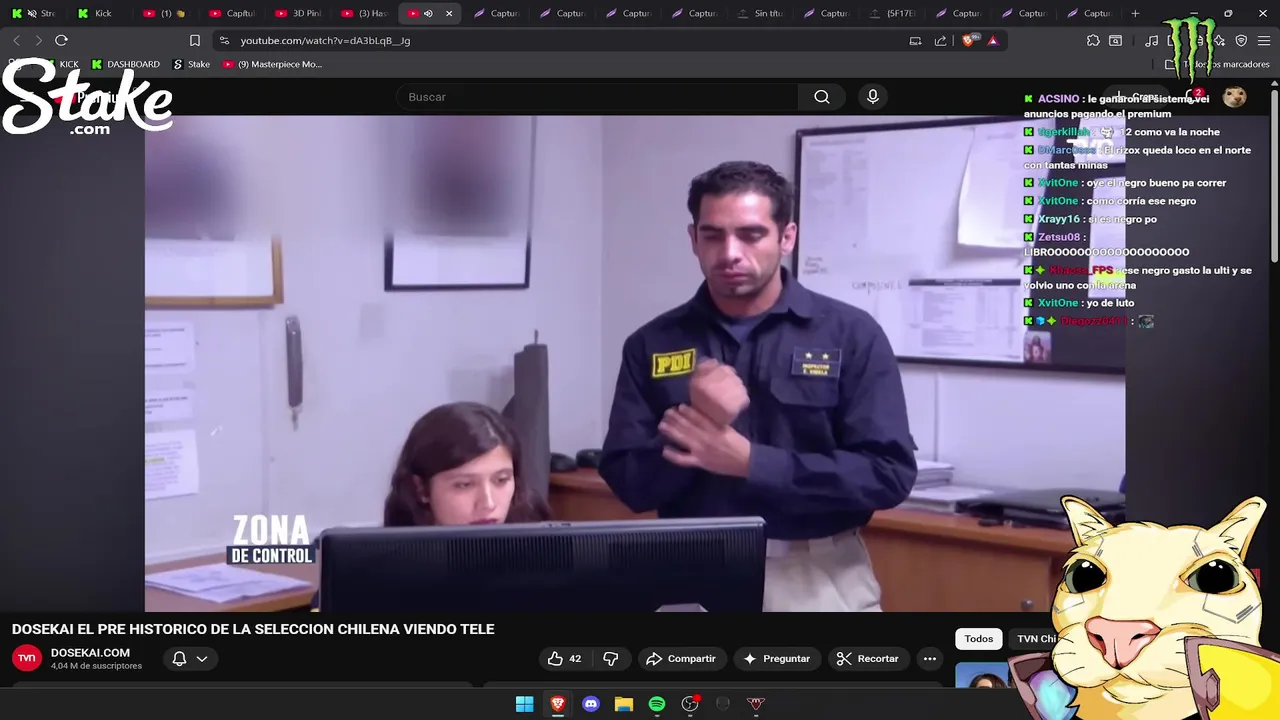
Task: Open Discord from the taskbar
Action: coord(591,704)
